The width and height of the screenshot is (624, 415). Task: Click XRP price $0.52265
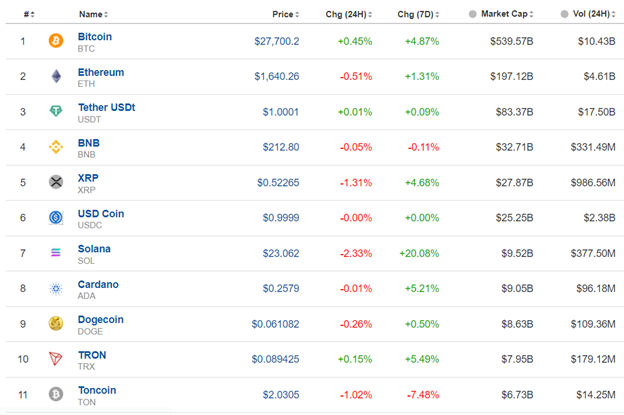click(278, 183)
